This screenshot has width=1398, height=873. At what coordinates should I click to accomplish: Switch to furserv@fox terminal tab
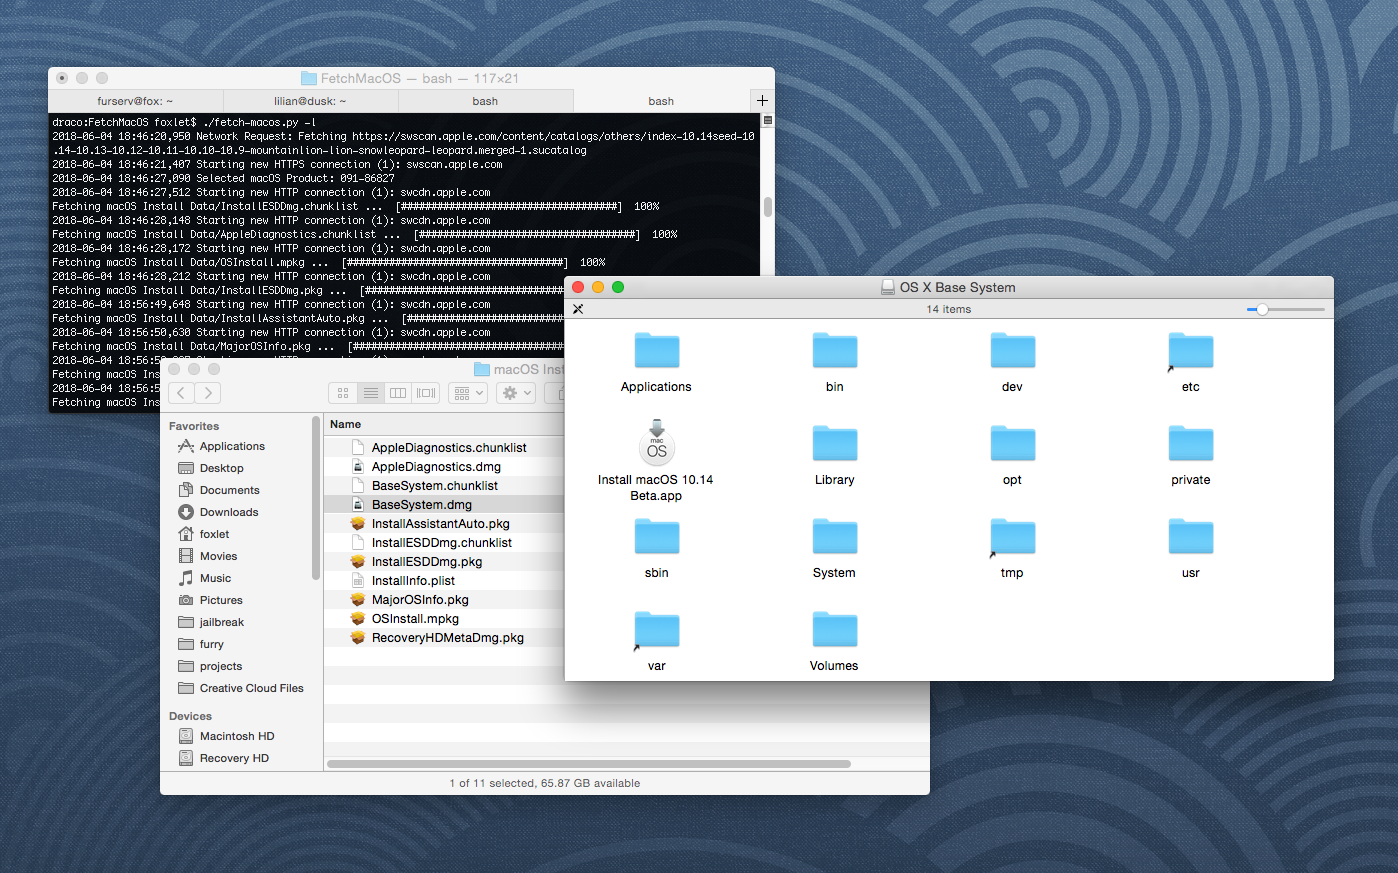[x=135, y=101]
